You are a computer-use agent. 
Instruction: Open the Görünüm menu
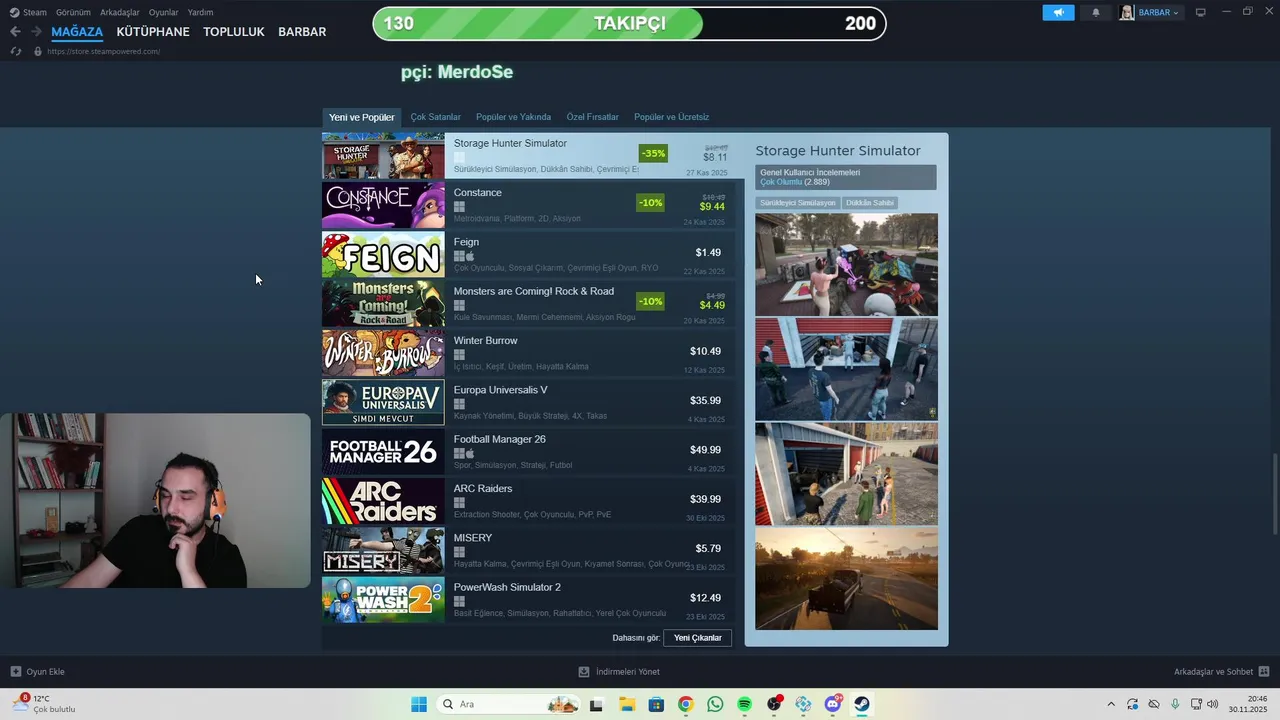(73, 12)
